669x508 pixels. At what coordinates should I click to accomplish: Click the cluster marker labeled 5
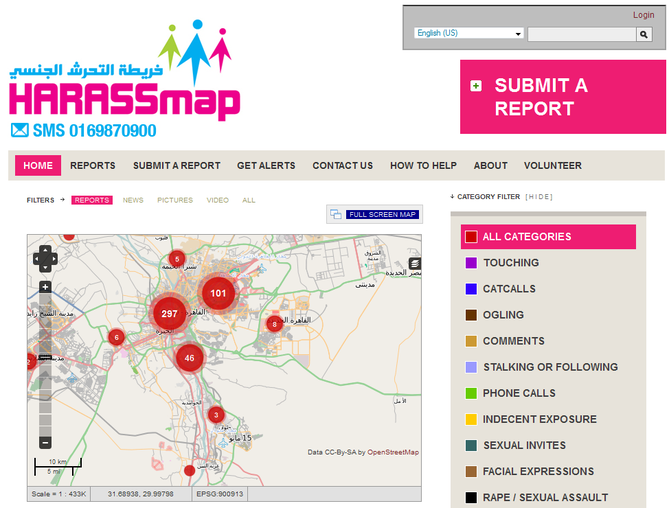pyautogui.click(x=177, y=258)
